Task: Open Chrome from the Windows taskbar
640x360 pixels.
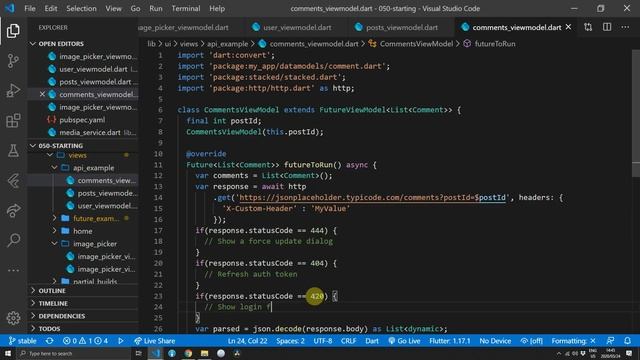Action: [188, 353]
